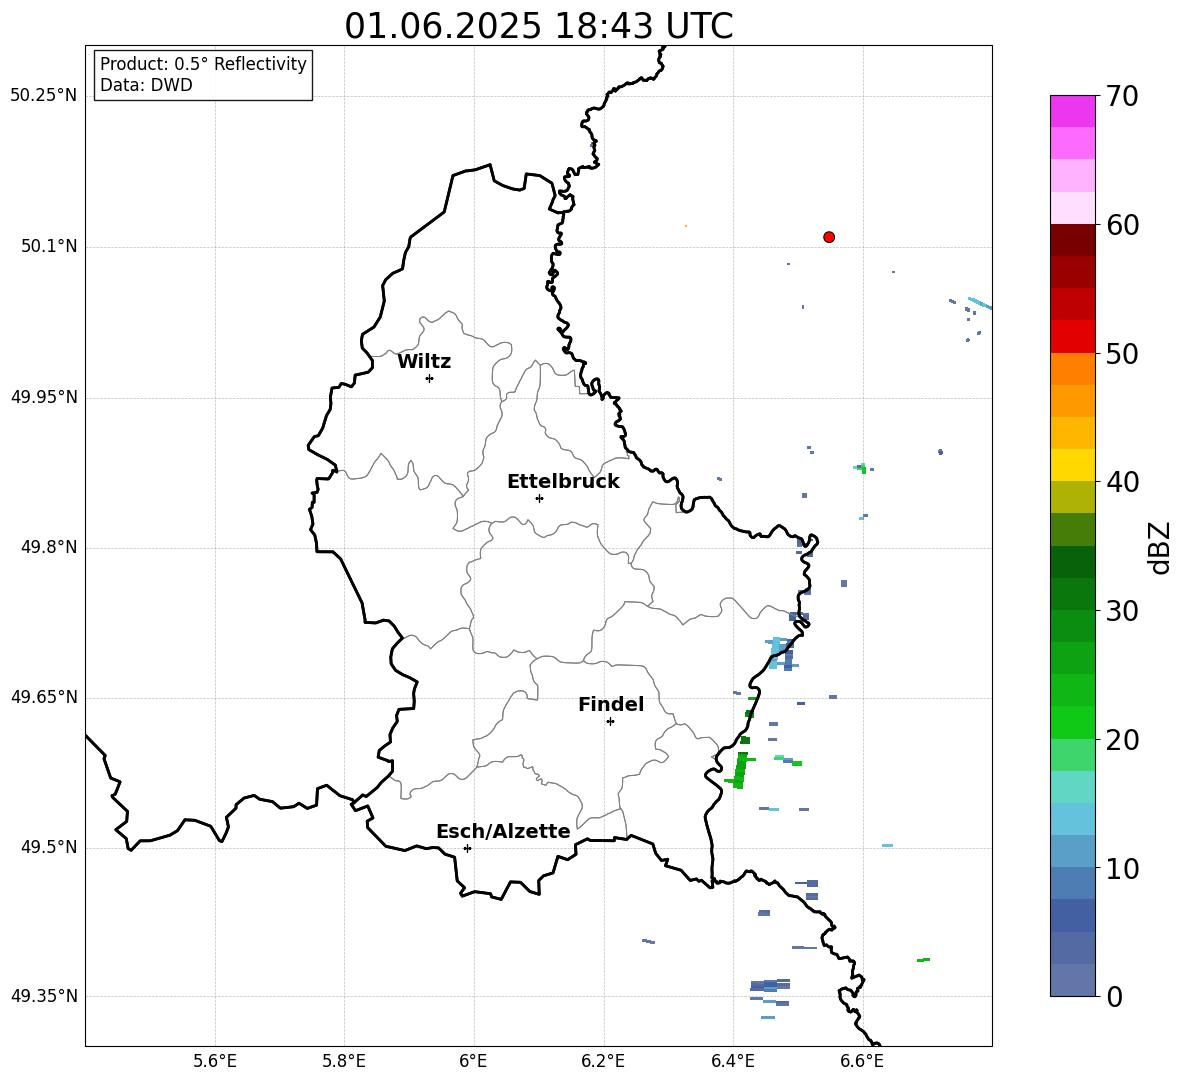This screenshot has width=1184, height=1081.
Task: Click the bright green colorbar segment above 20
Action: [x=1073, y=722]
